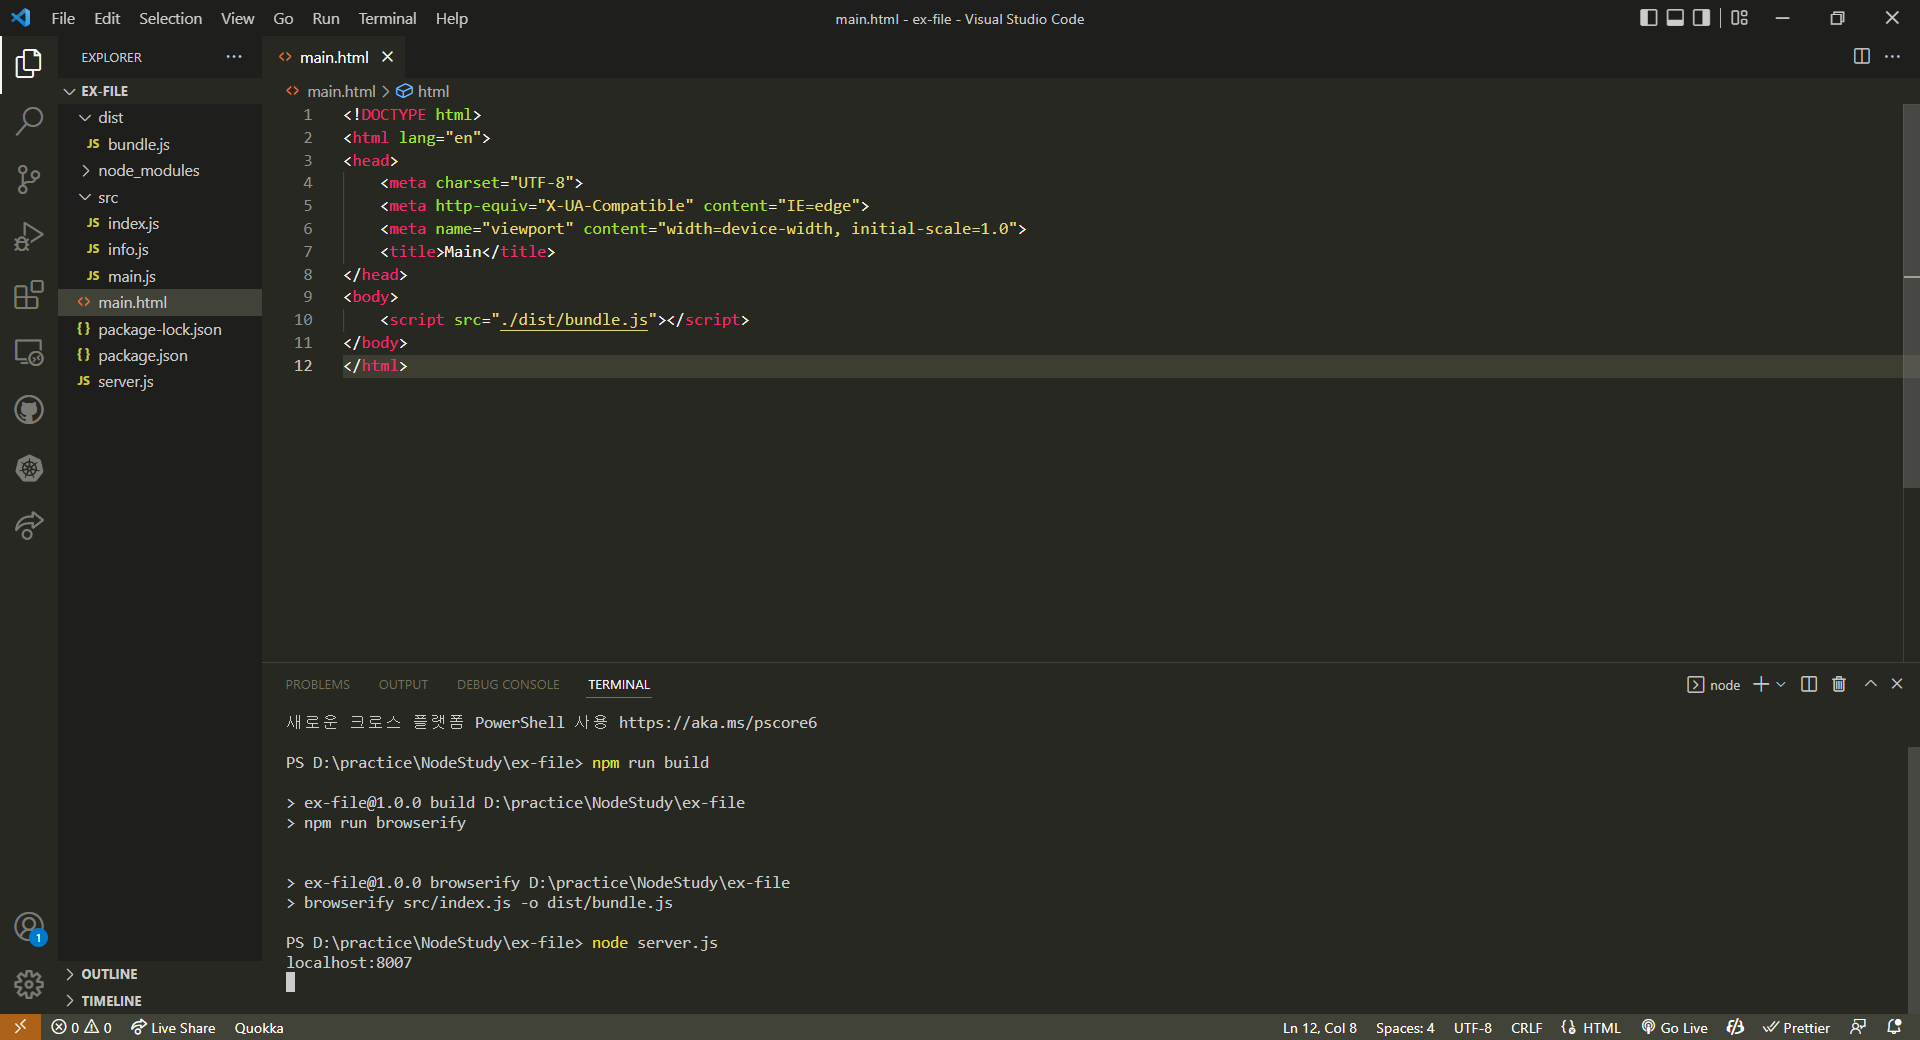Open Remote Explorer icon
The height and width of the screenshot is (1040, 1920).
click(29, 352)
